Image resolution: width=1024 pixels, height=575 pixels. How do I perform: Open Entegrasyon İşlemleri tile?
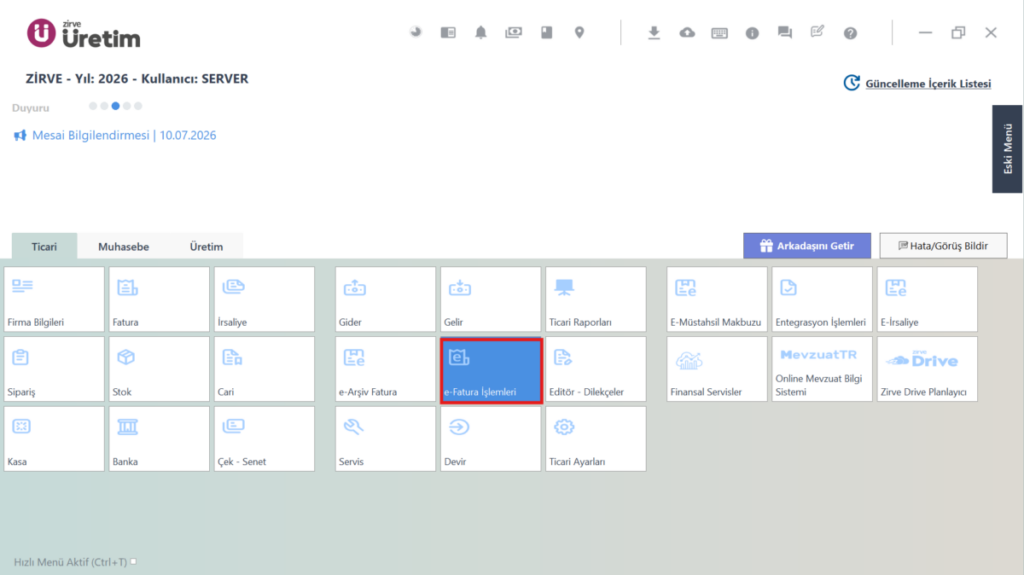coord(822,299)
